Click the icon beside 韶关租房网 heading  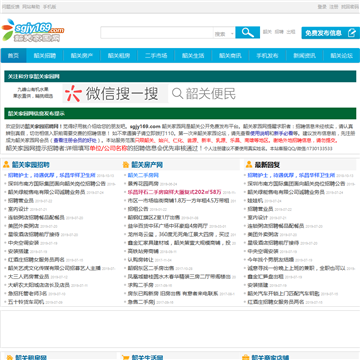click(9, 358)
